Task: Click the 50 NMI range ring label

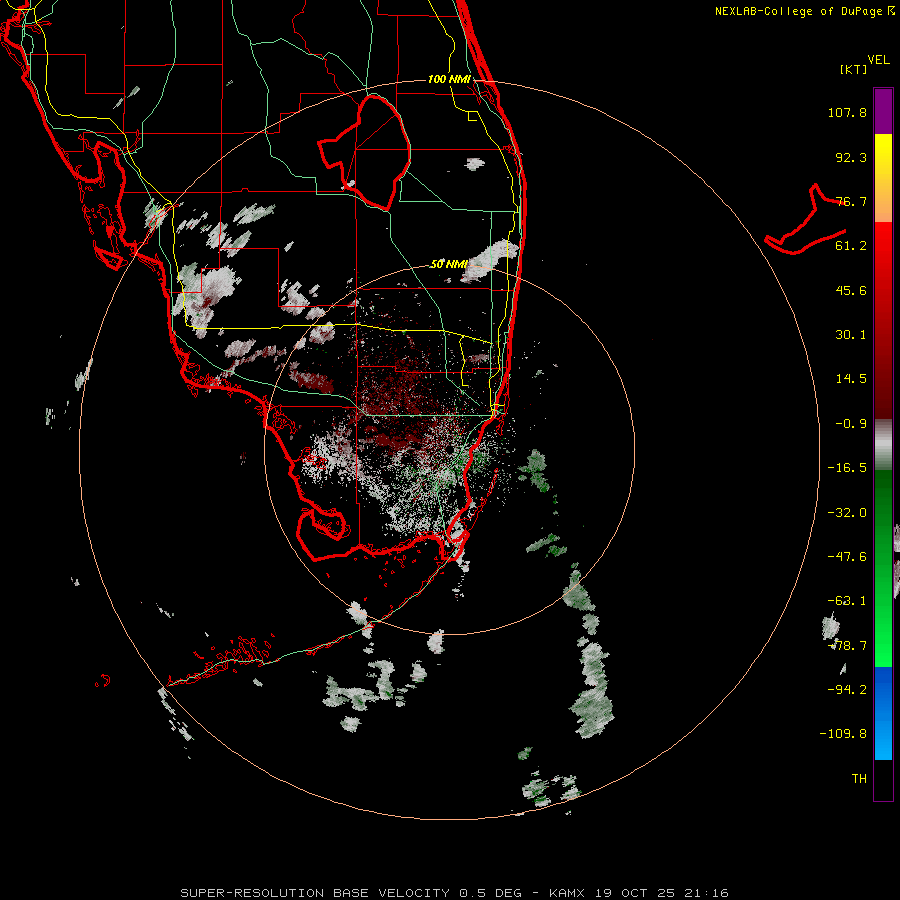Action: click(449, 265)
